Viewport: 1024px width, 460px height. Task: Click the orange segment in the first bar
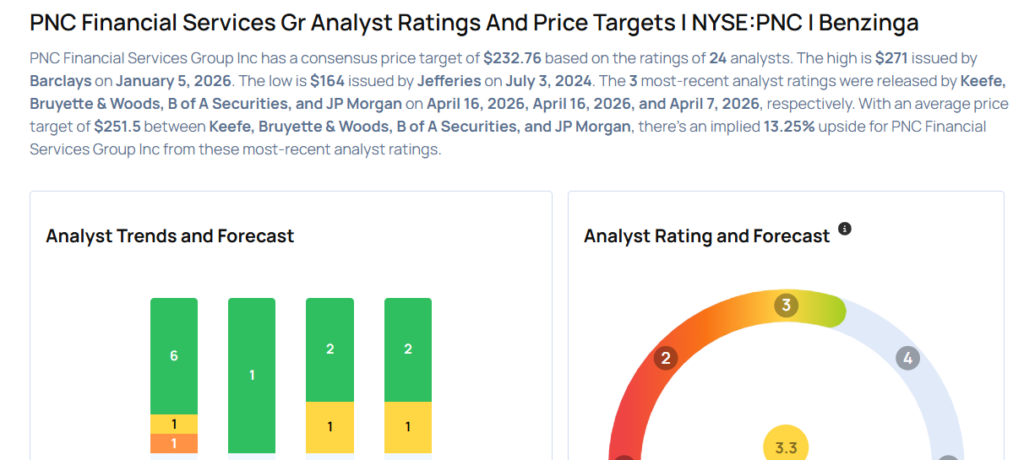tap(174, 443)
